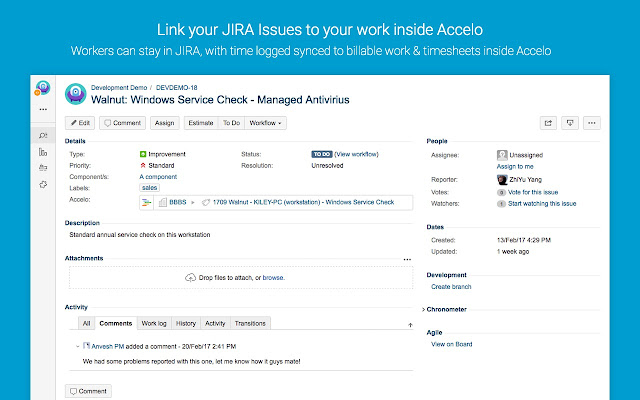Viewport: 640px width, 400px height.
Task: Select the Improvement type icon
Action: tap(143, 154)
